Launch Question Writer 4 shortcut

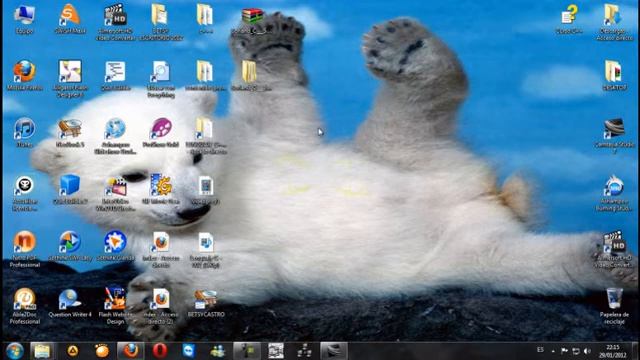(70, 299)
